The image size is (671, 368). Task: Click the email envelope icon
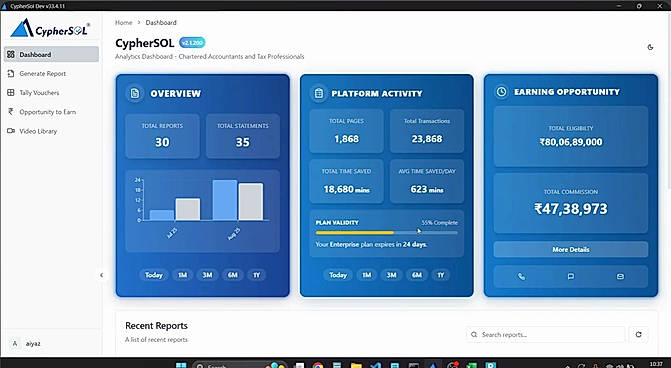coord(620,276)
